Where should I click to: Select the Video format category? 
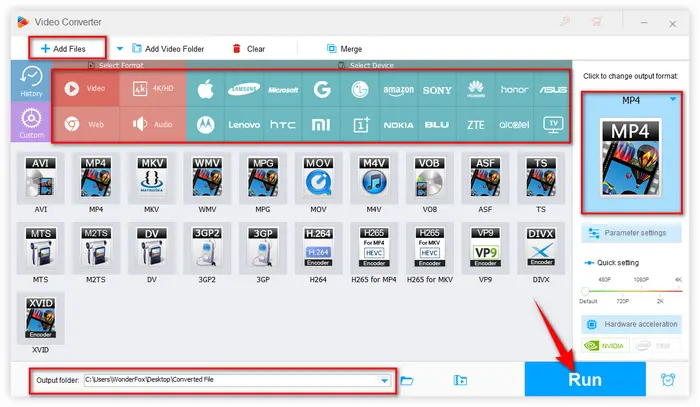(x=86, y=88)
